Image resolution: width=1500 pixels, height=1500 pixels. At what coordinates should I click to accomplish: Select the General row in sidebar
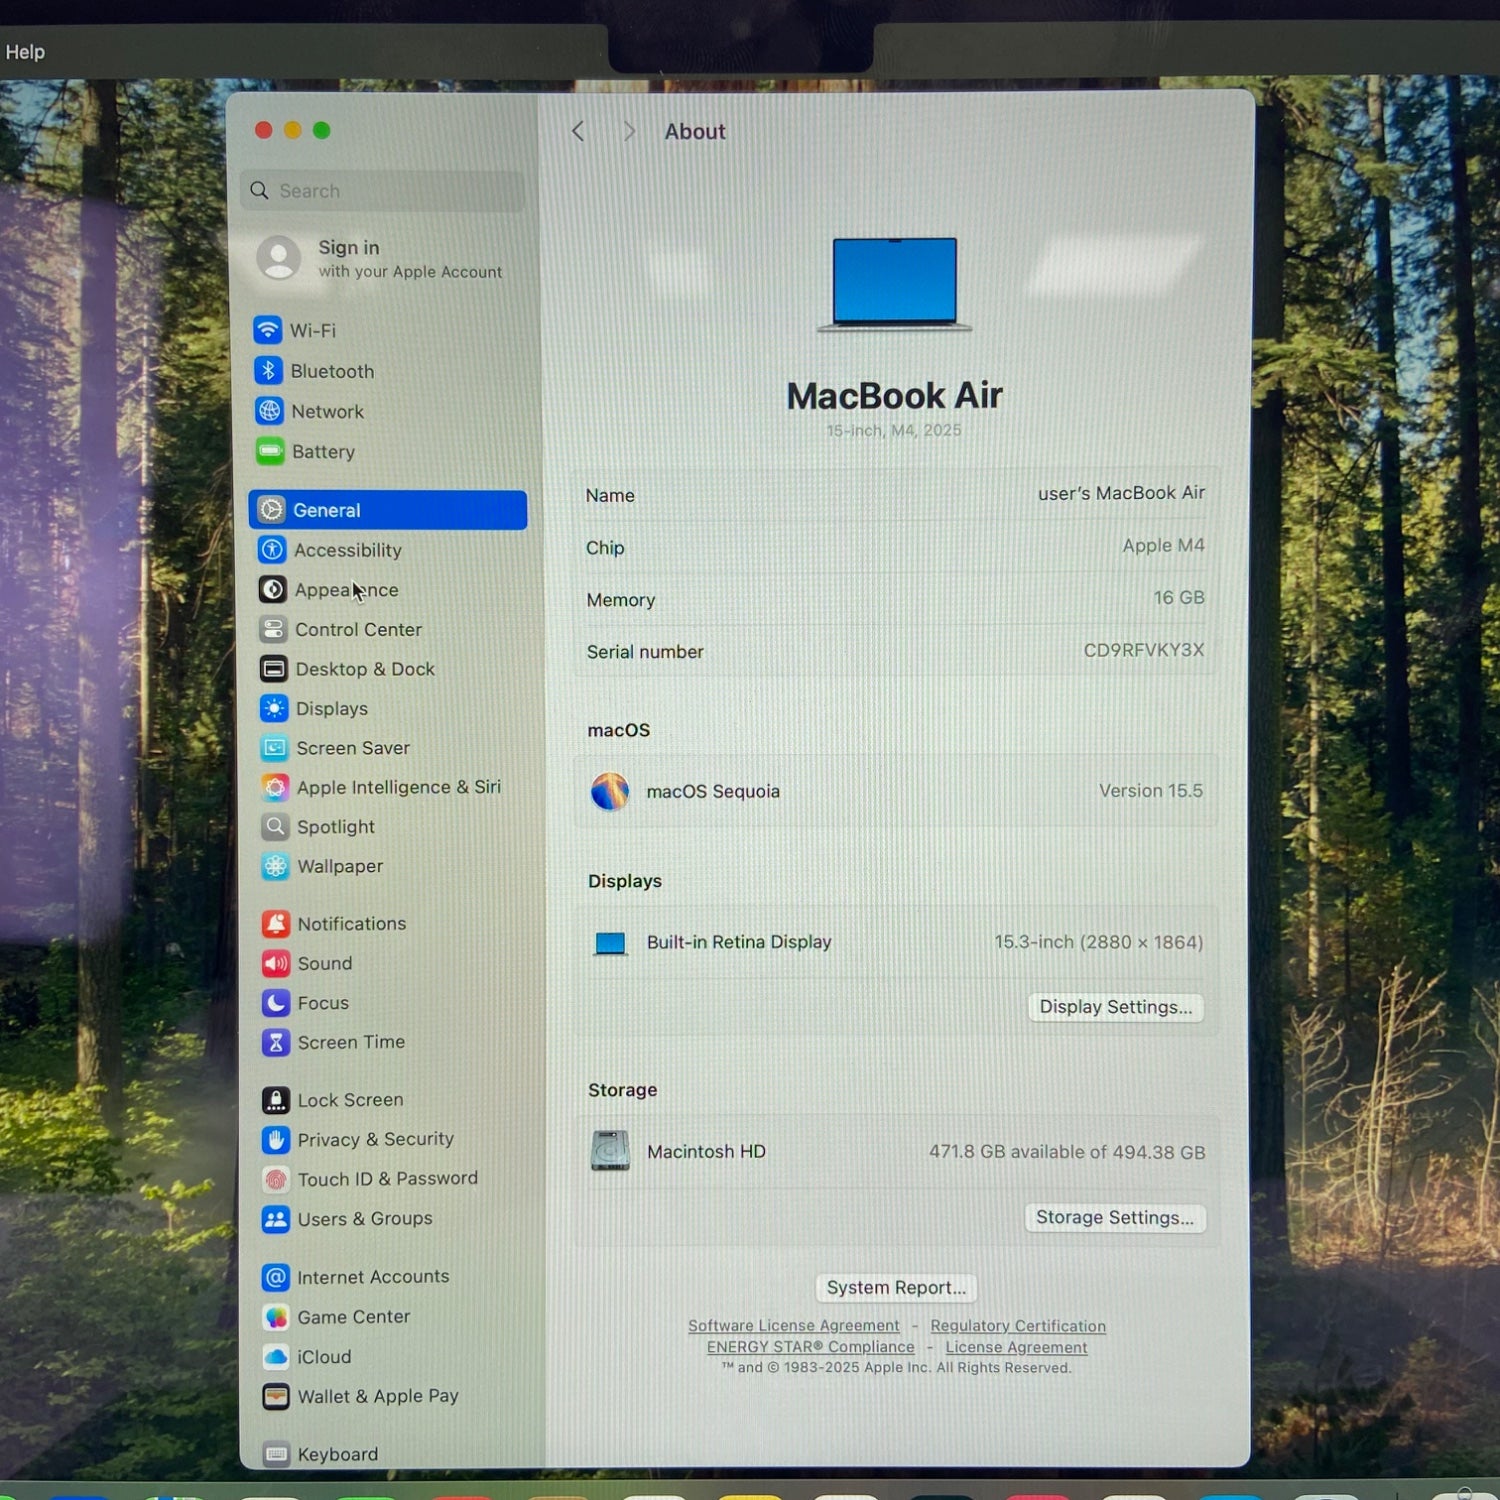tap(388, 510)
